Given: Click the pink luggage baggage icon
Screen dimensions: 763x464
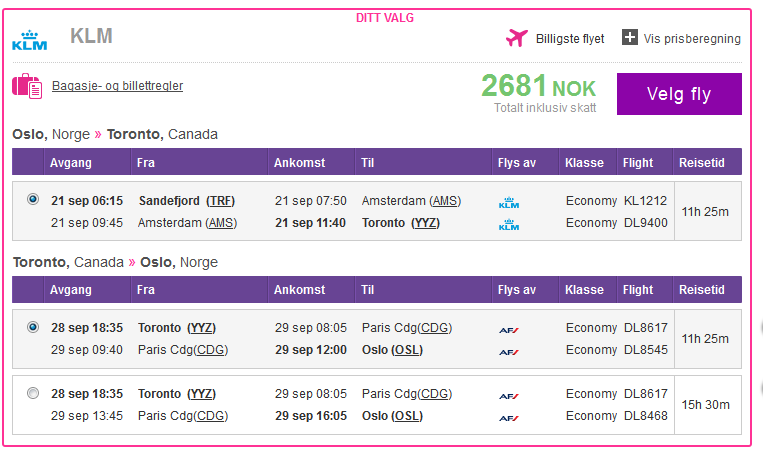Looking at the screenshot, I should pyautogui.click(x=27, y=86).
